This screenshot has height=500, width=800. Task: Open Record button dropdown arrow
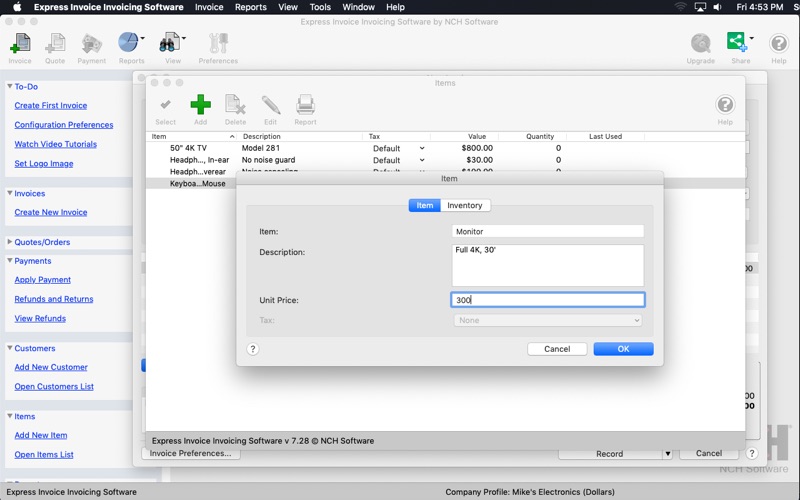pos(667,454)
